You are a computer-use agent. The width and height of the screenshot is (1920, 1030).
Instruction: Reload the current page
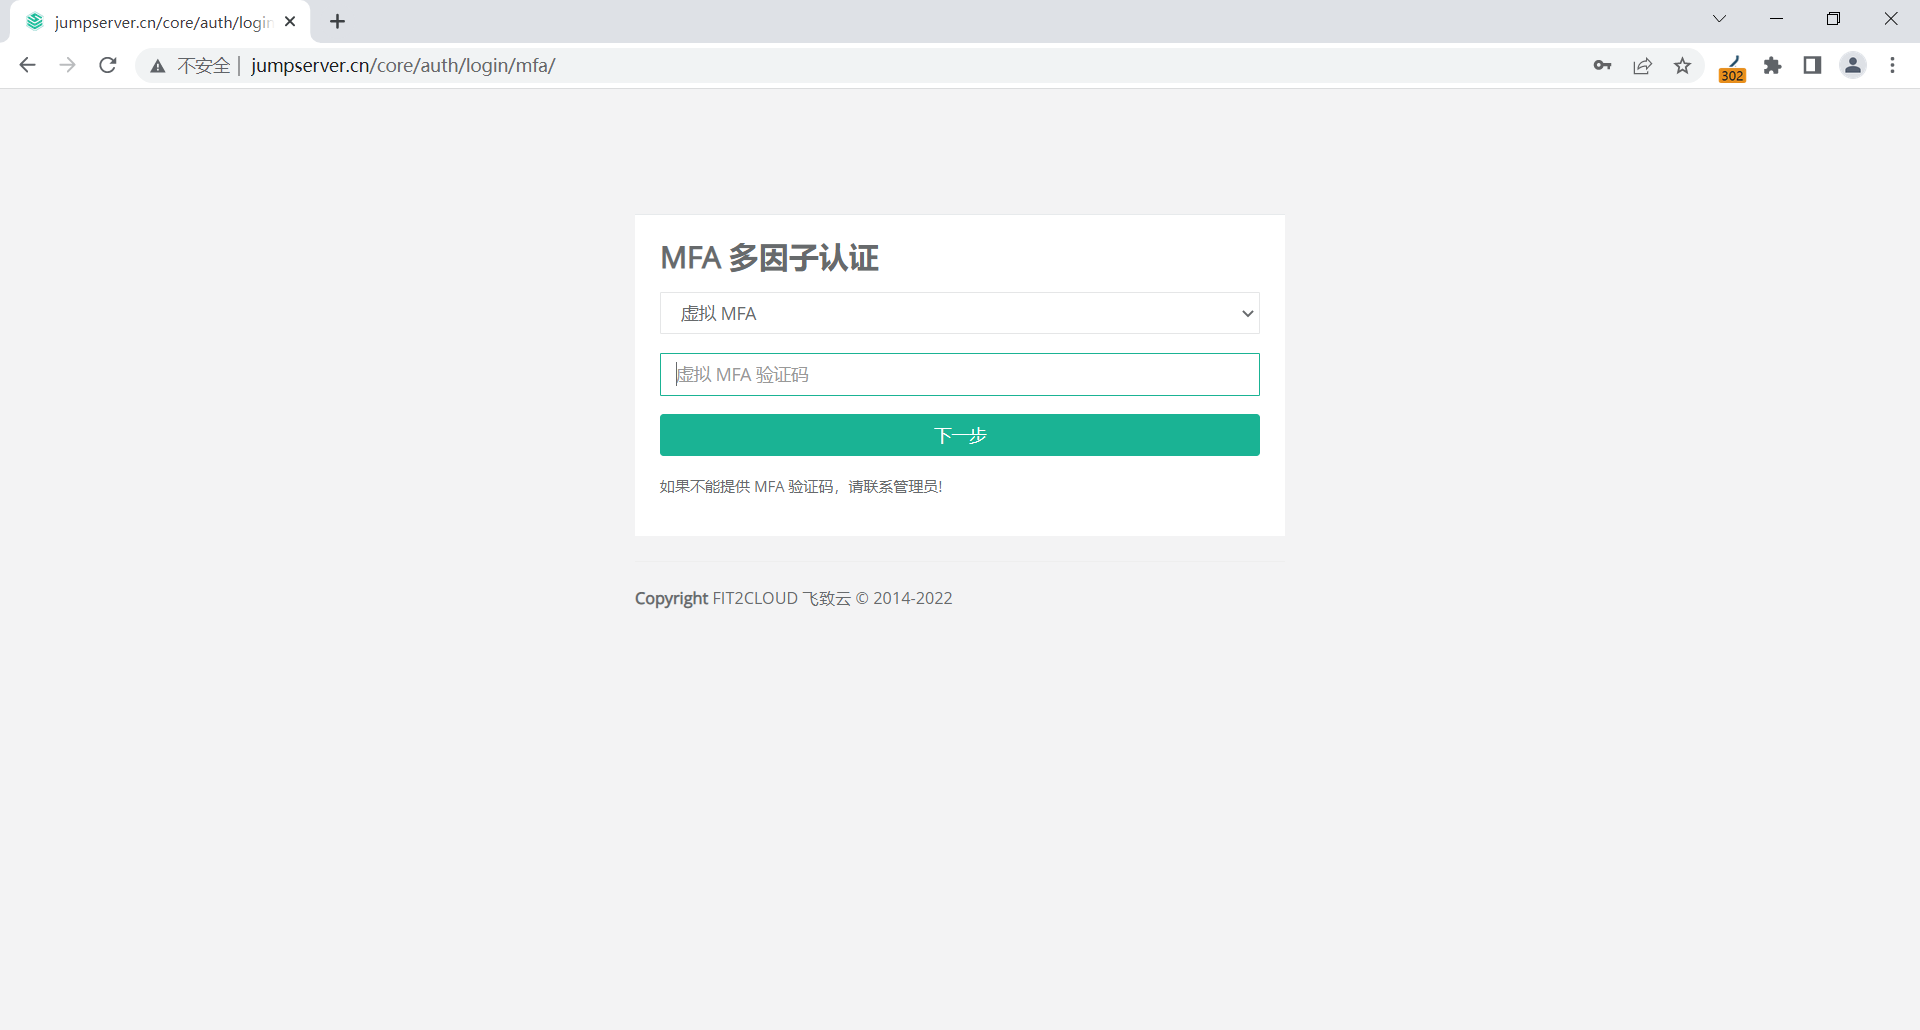(x=108, y=65)
